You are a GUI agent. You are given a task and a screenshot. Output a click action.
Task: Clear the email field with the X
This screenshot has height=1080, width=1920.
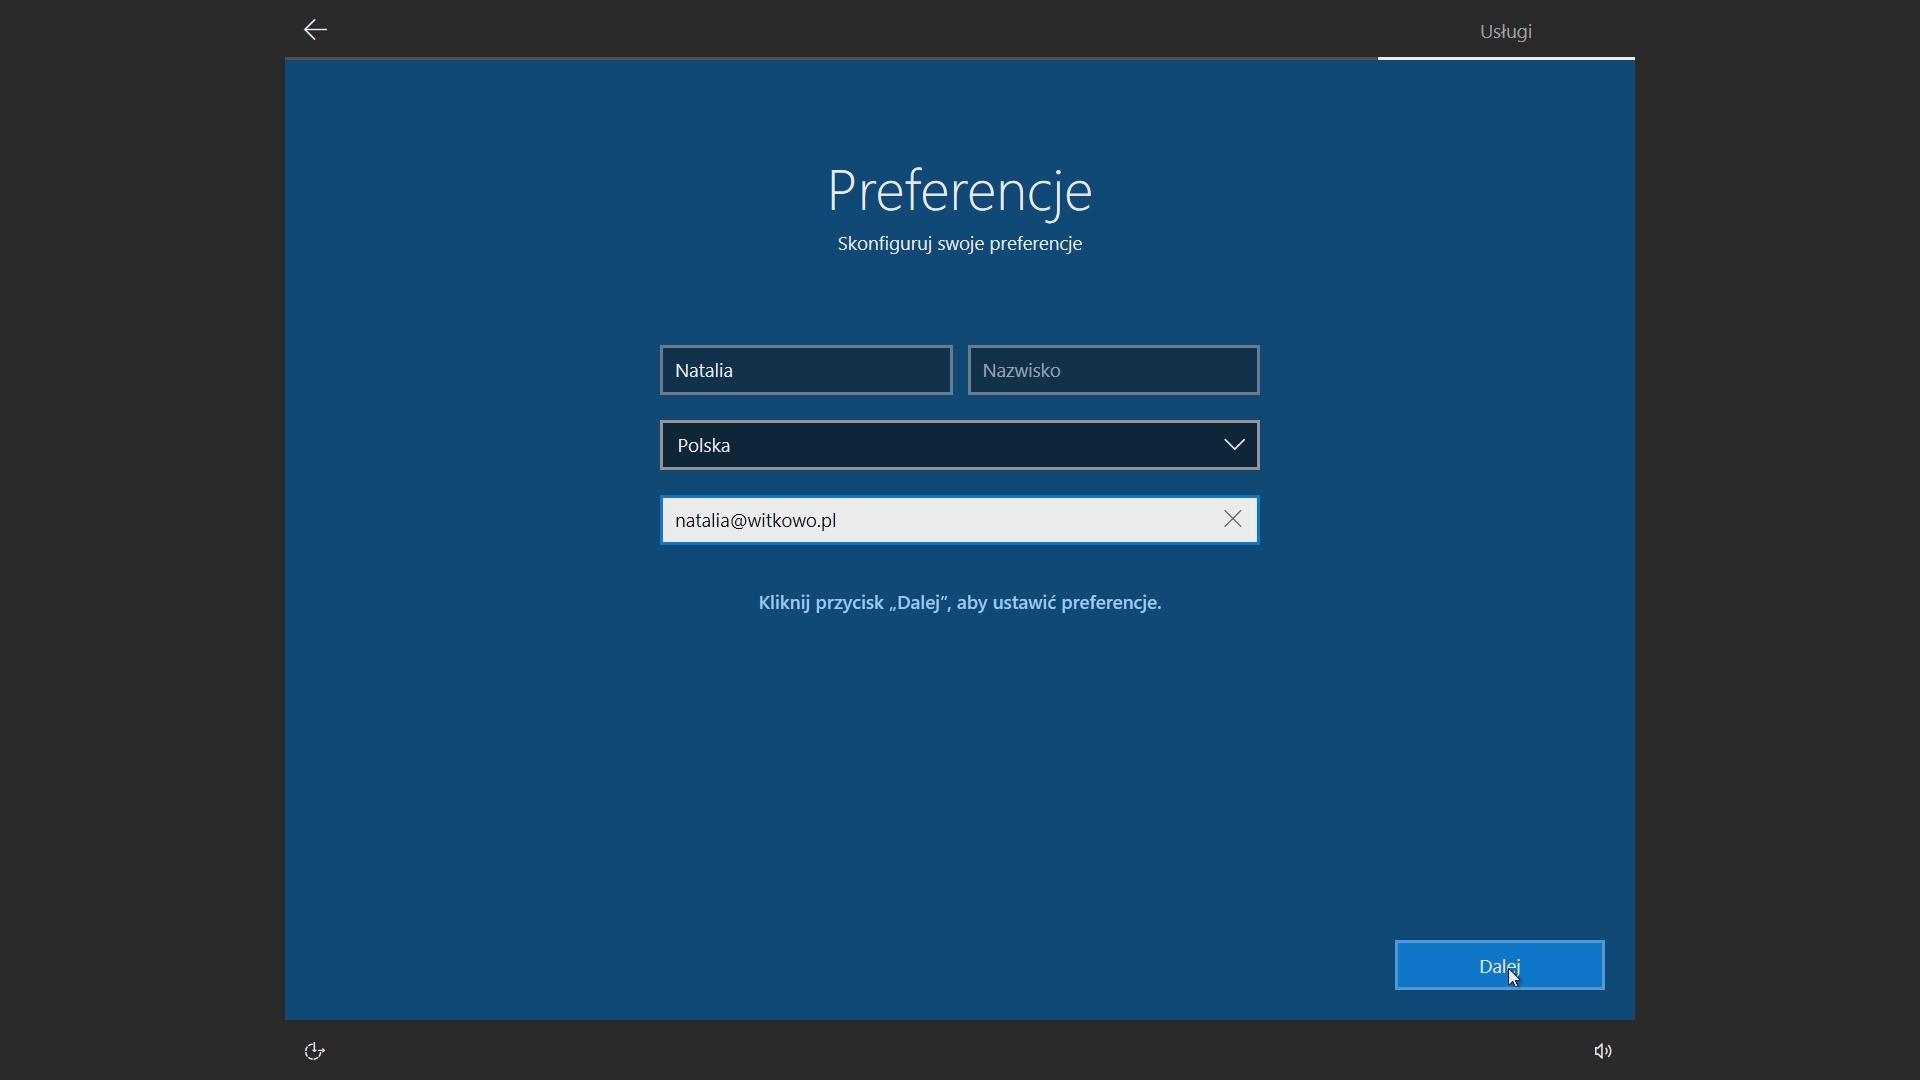(x=1233, y=519)
